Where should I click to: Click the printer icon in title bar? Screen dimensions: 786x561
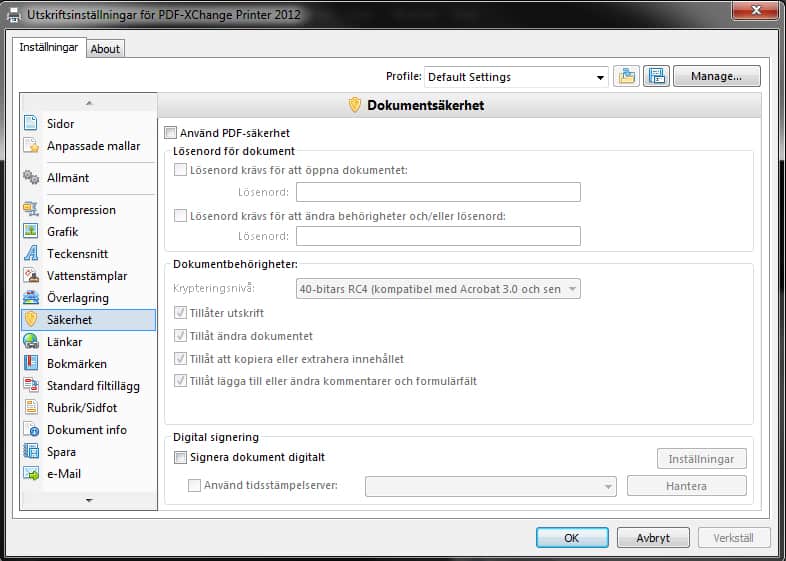(14, 15)
